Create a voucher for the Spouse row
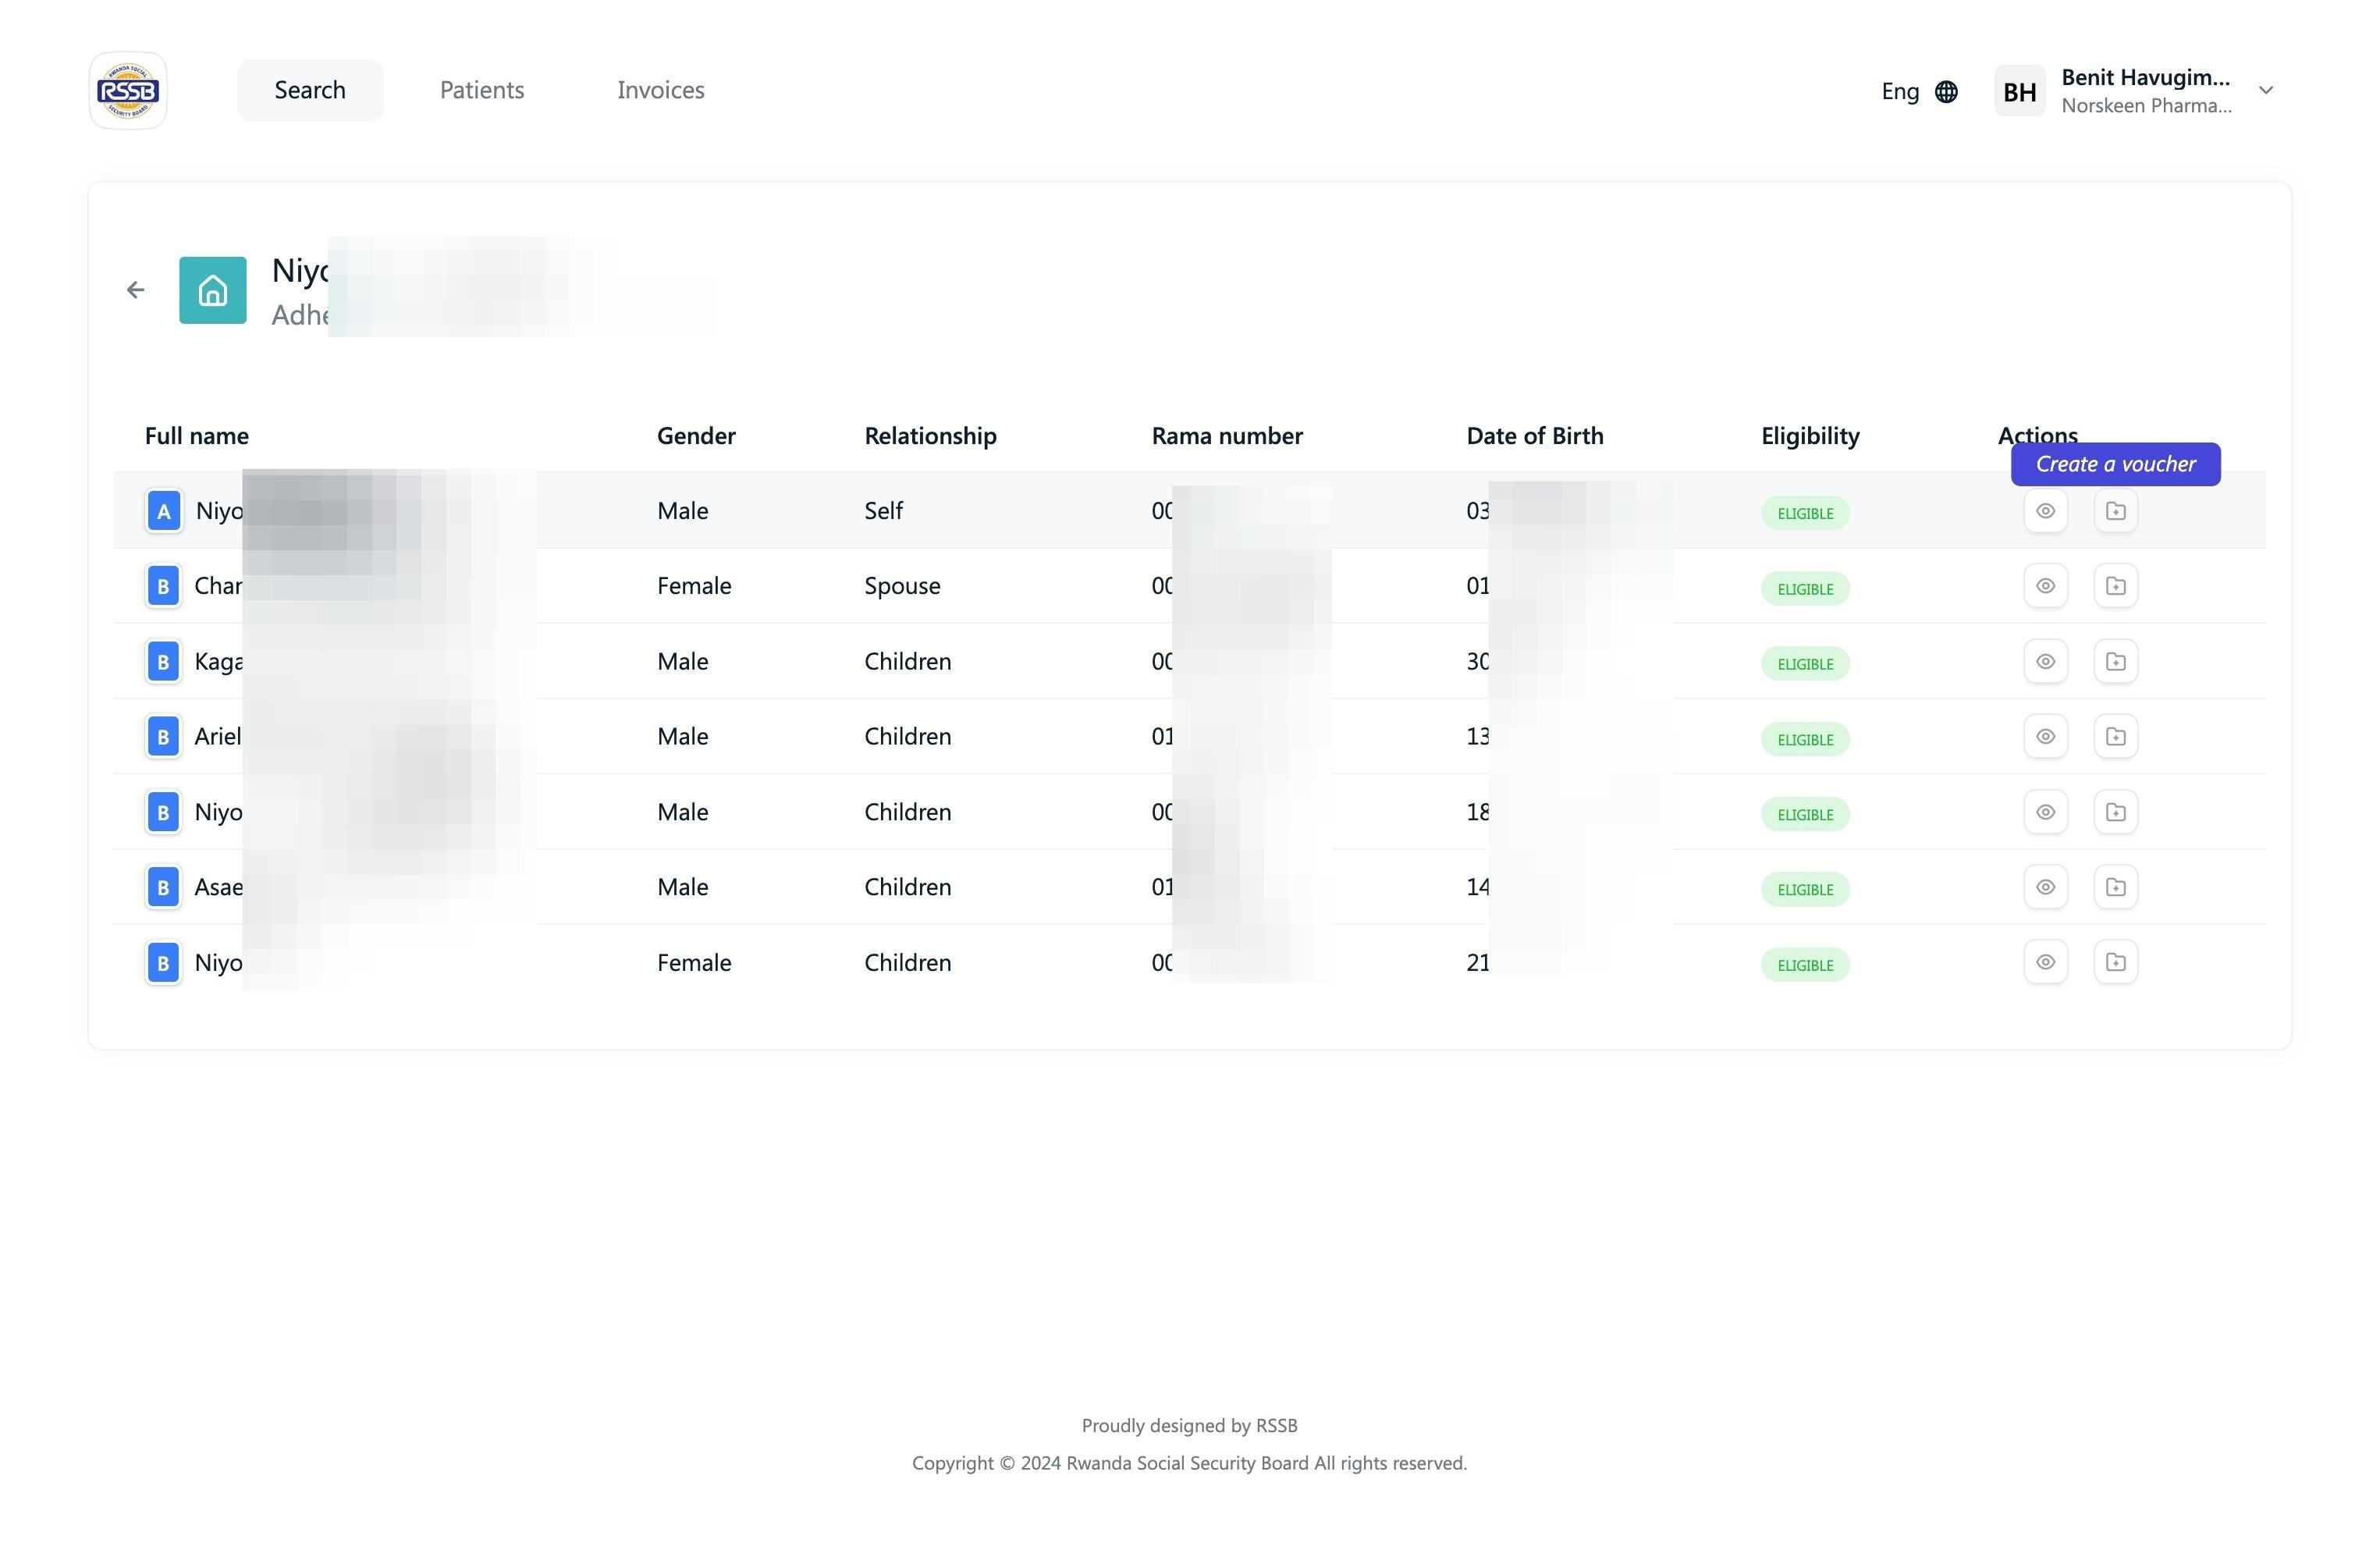This screenshot has width=2380, height=1550. [x=2115, y=586]
